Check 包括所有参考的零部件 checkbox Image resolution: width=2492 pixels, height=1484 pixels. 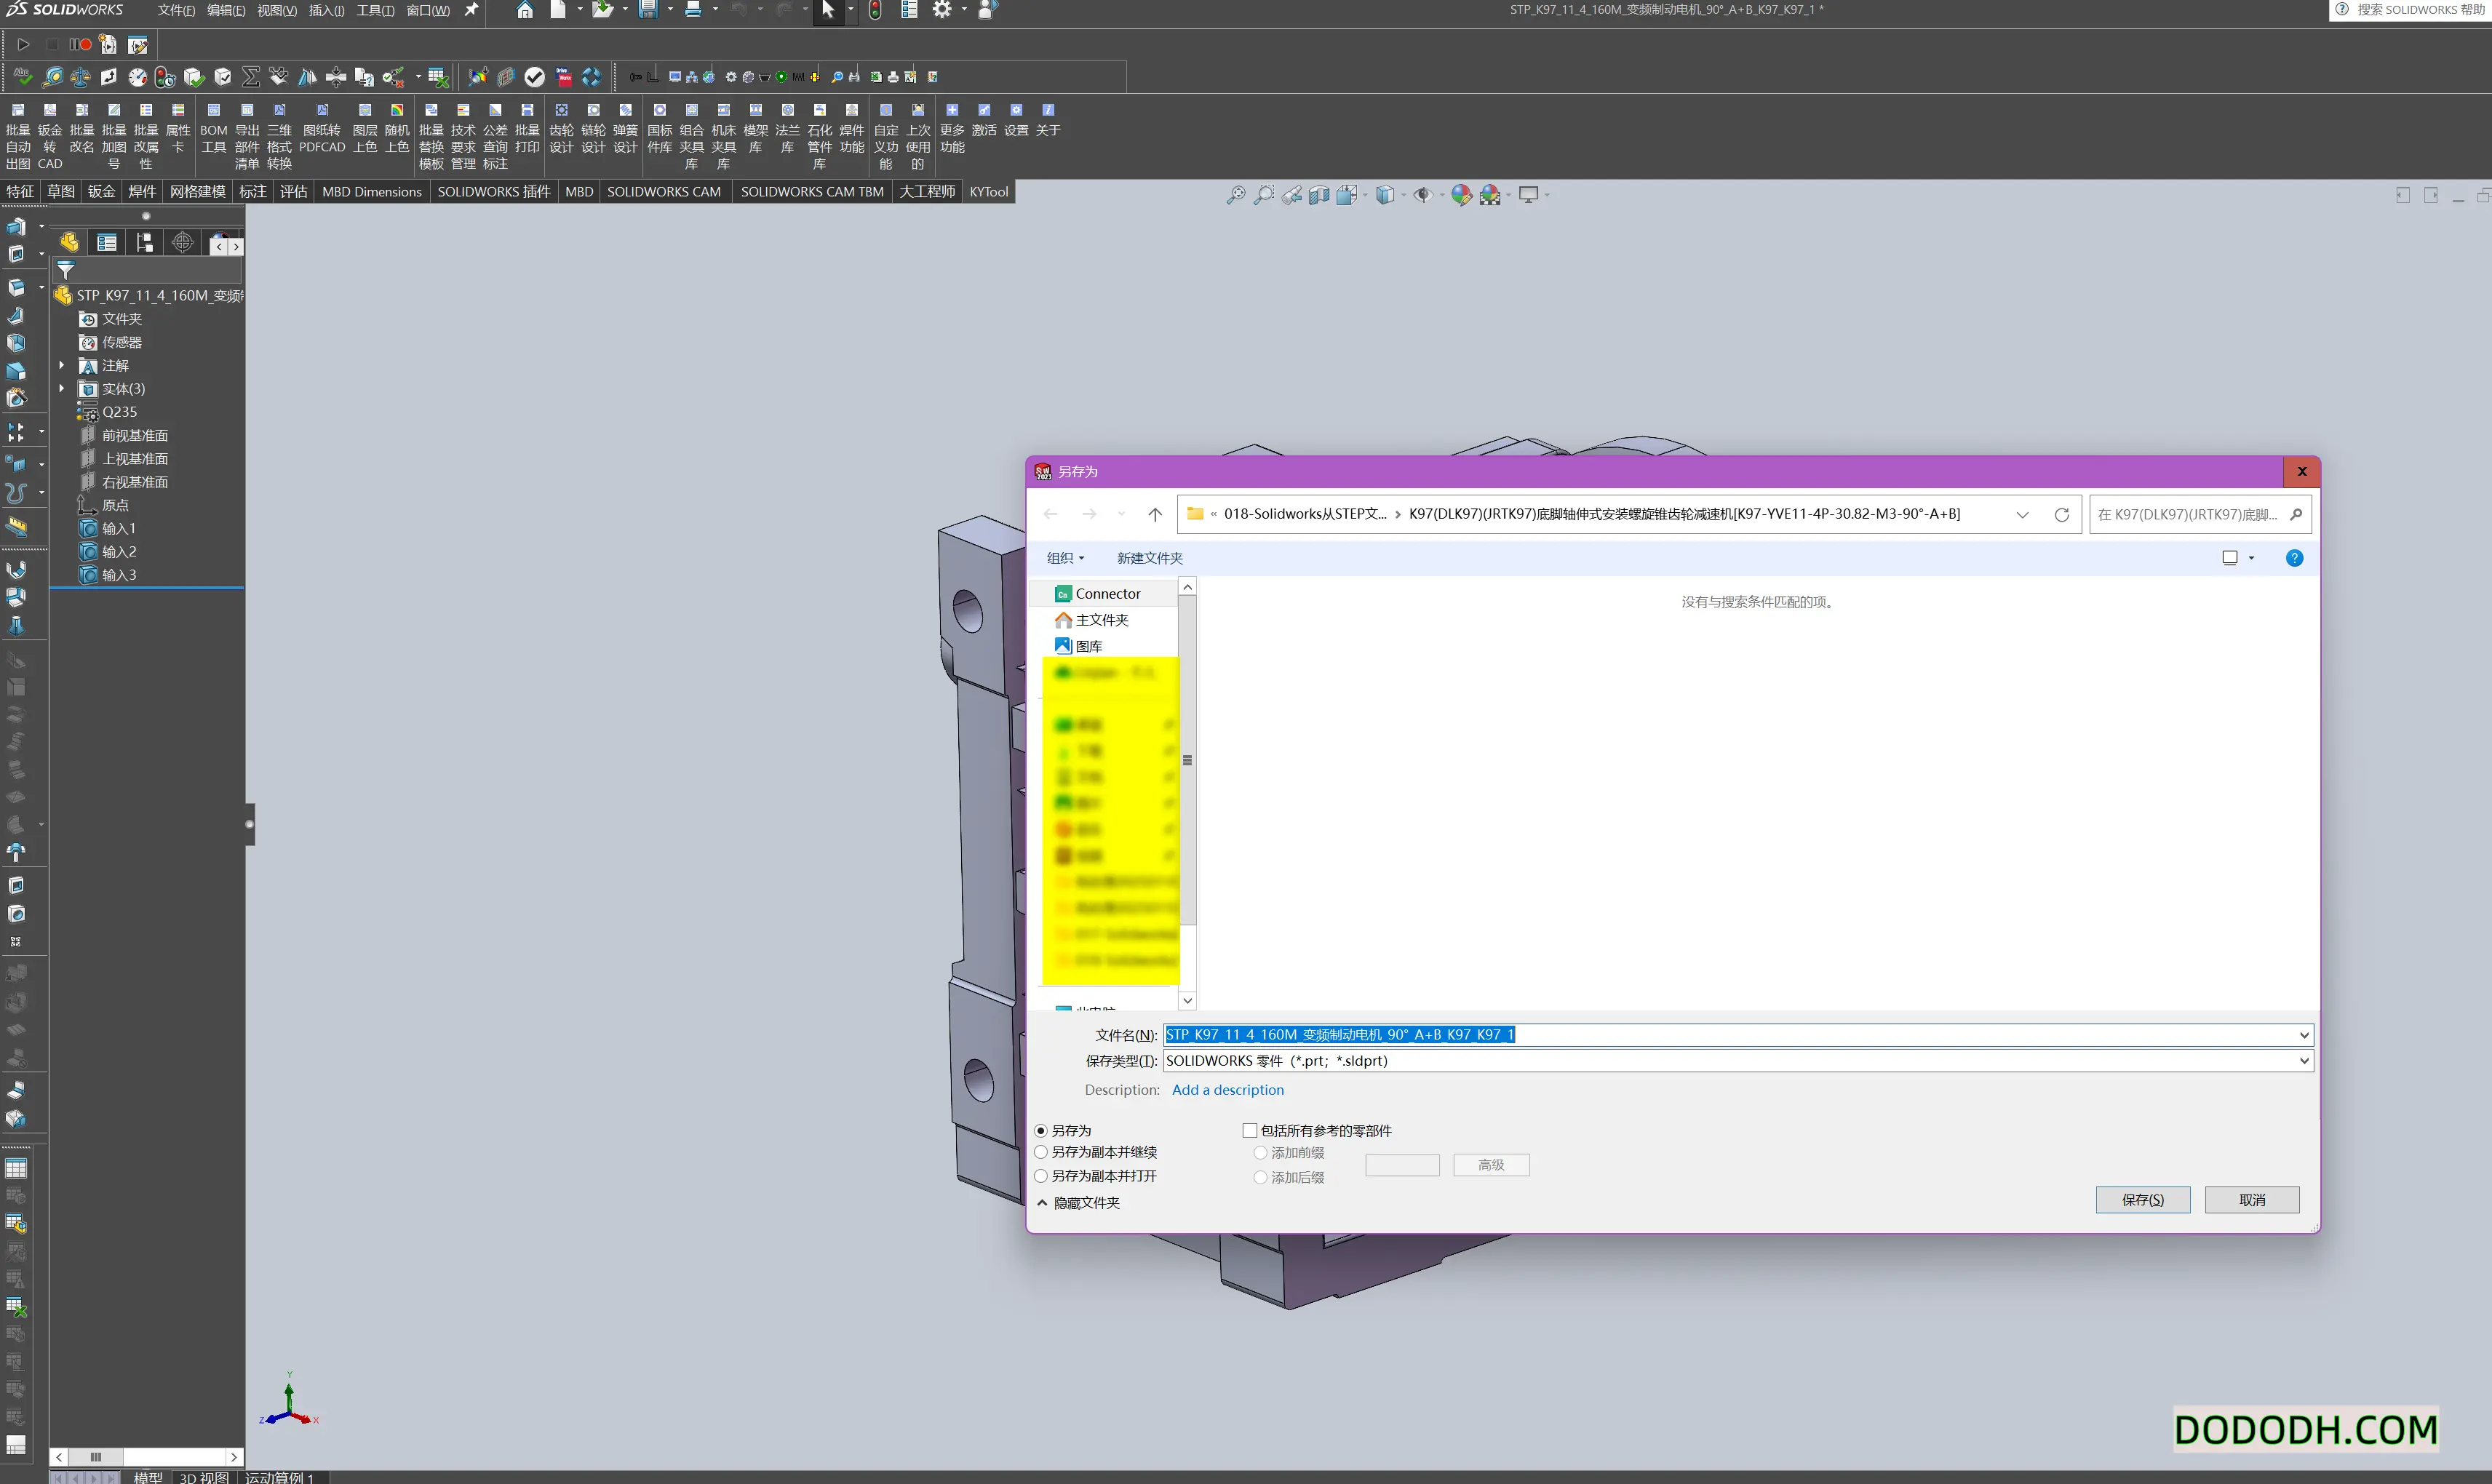coord(1249,1130)
